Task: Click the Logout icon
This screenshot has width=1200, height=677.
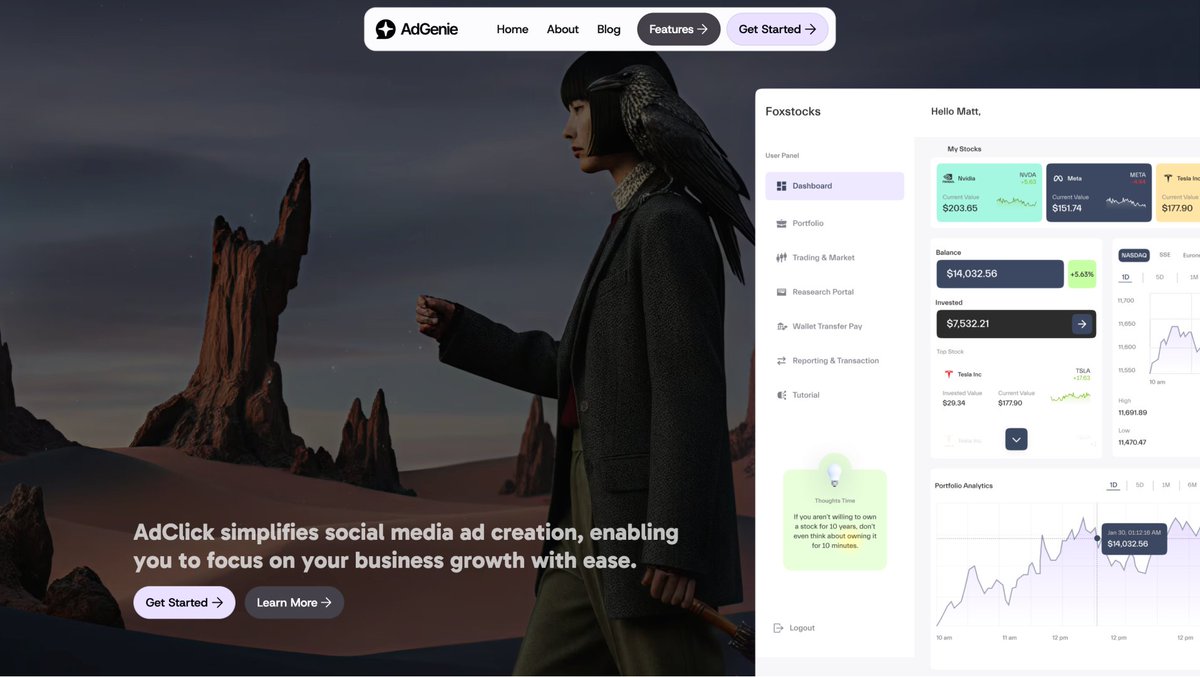Action: (778, 627)
